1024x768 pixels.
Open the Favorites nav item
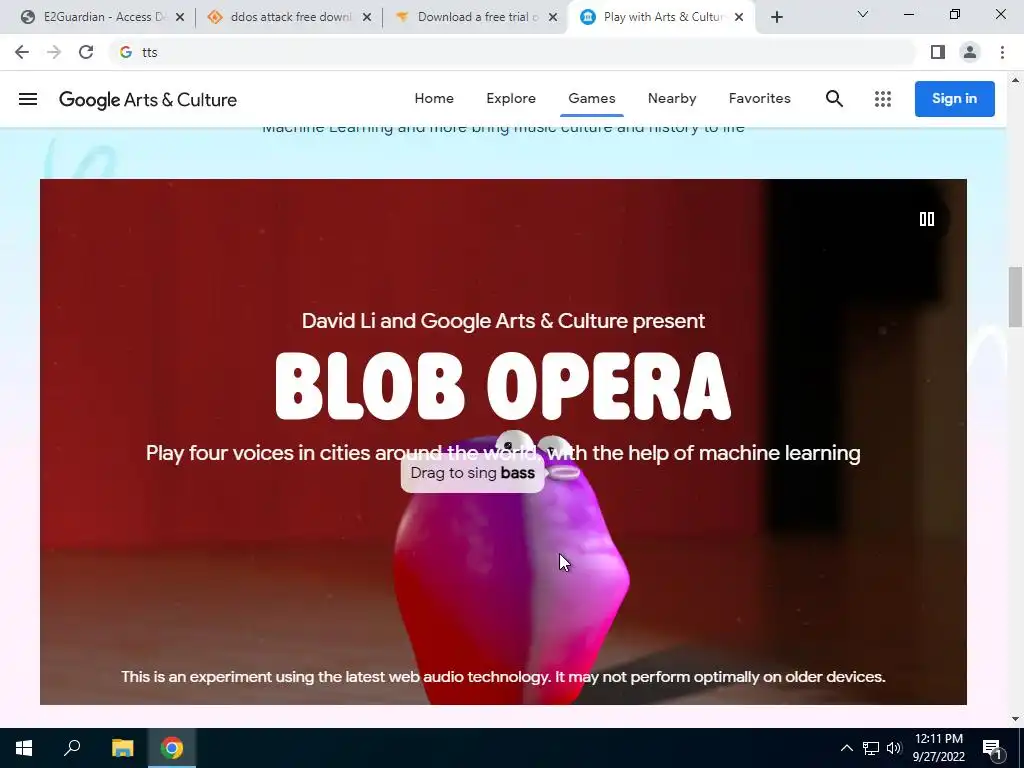coord(760,98)
